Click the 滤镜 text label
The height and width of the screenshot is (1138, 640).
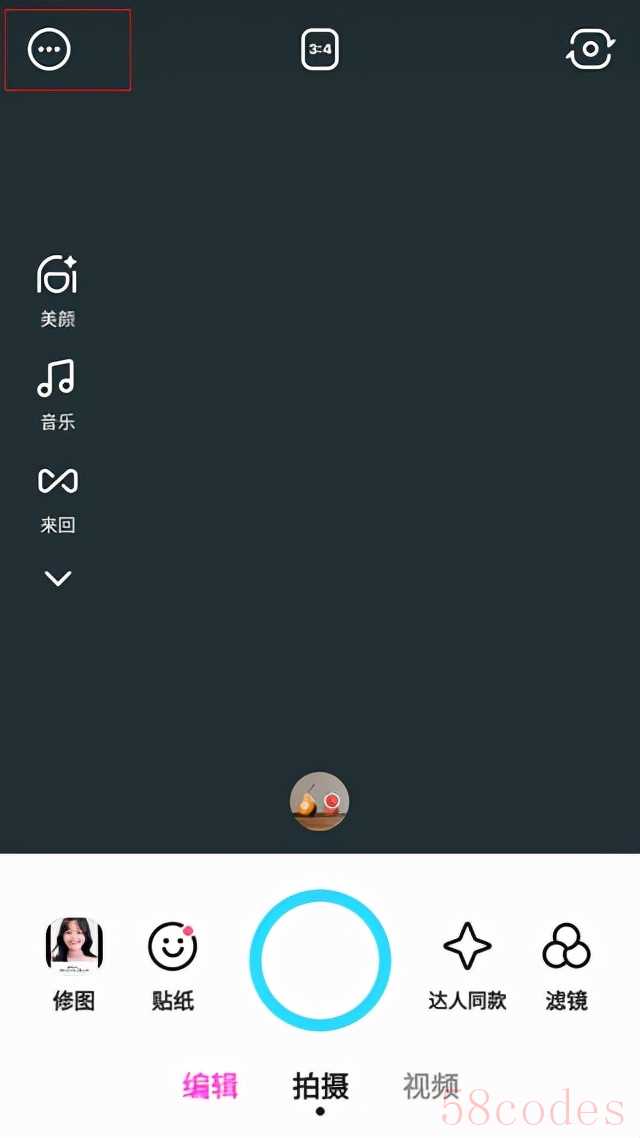pyautogui.click(x=567, y=1001)
